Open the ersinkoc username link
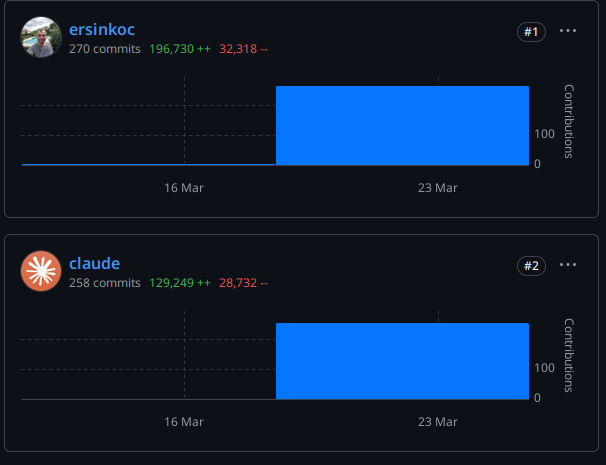 tap(102, 29)
